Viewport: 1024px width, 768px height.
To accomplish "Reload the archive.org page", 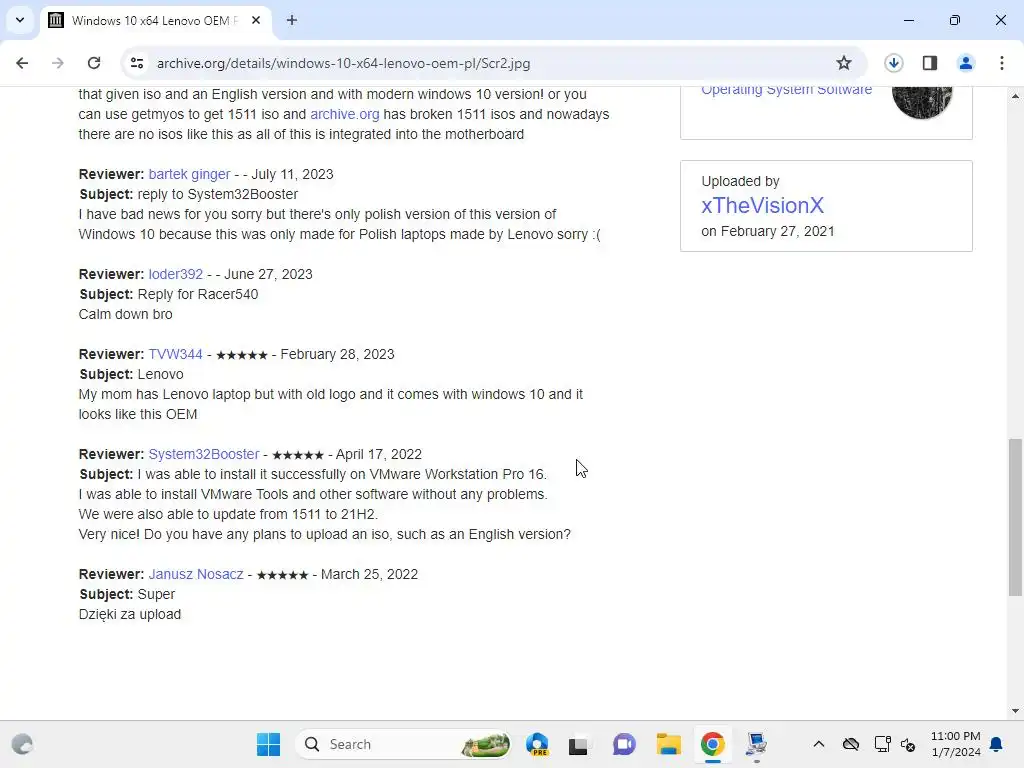I will (x=94, y=63).
